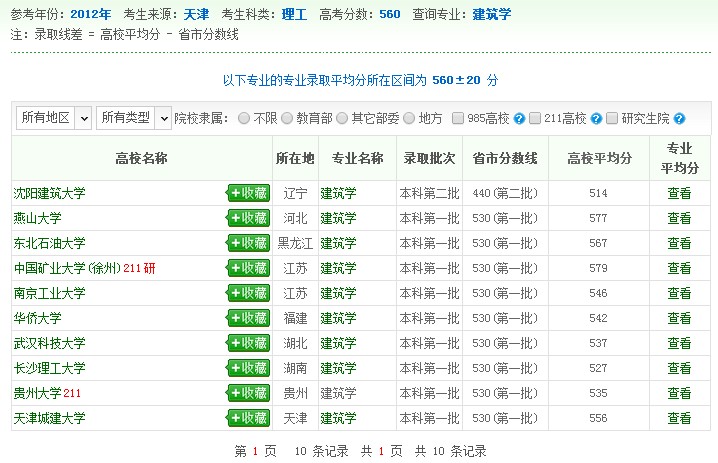
Task: Click 收藏 beside 武汉科技大学
Action: click(248, 343)
